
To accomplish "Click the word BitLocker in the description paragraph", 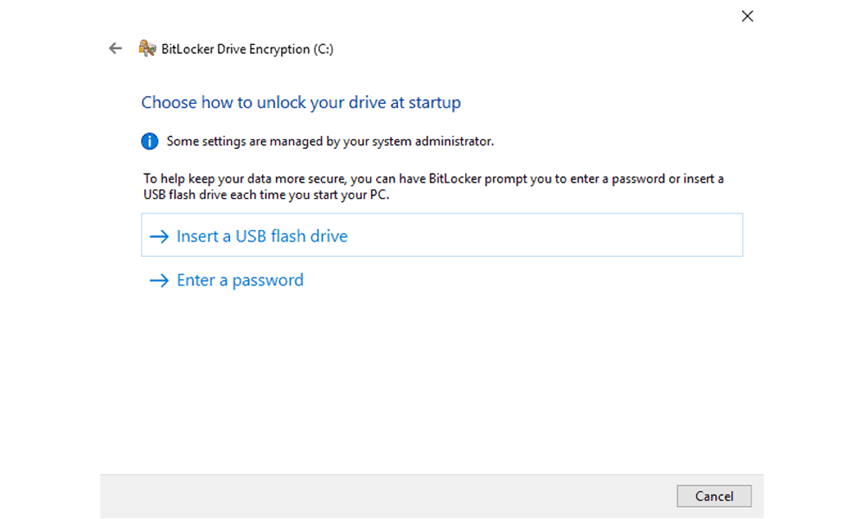I will tap(455, 179).
